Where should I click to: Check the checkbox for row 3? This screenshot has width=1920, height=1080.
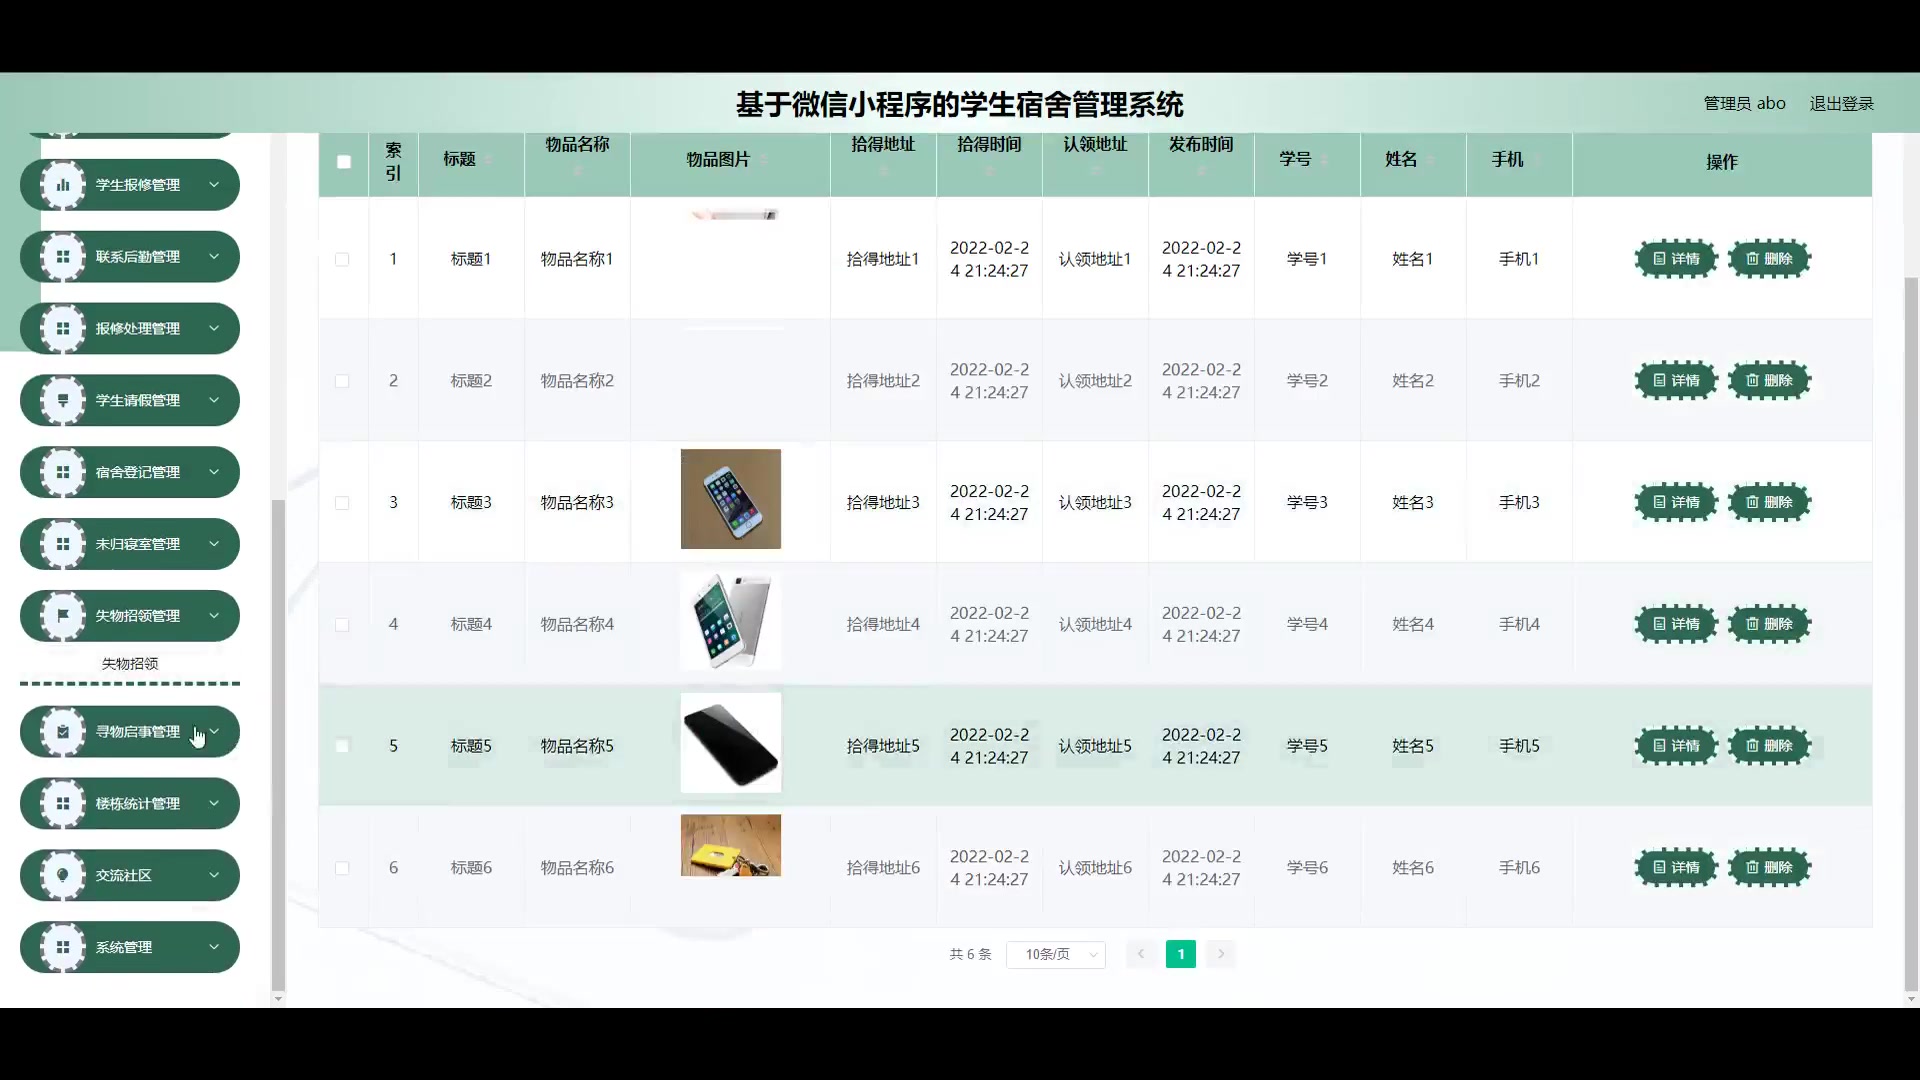coord(342,503)
